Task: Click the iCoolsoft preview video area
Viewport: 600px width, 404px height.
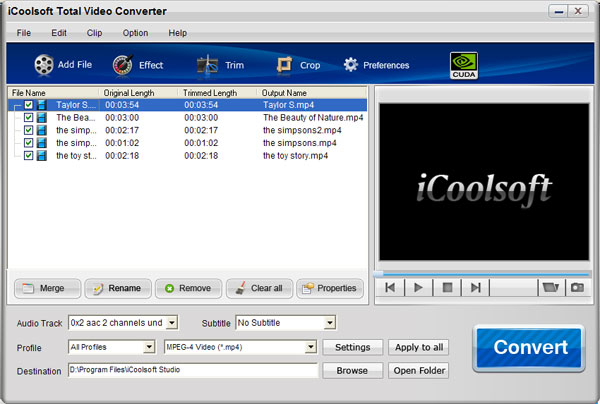Action: (x=484, y=182)
